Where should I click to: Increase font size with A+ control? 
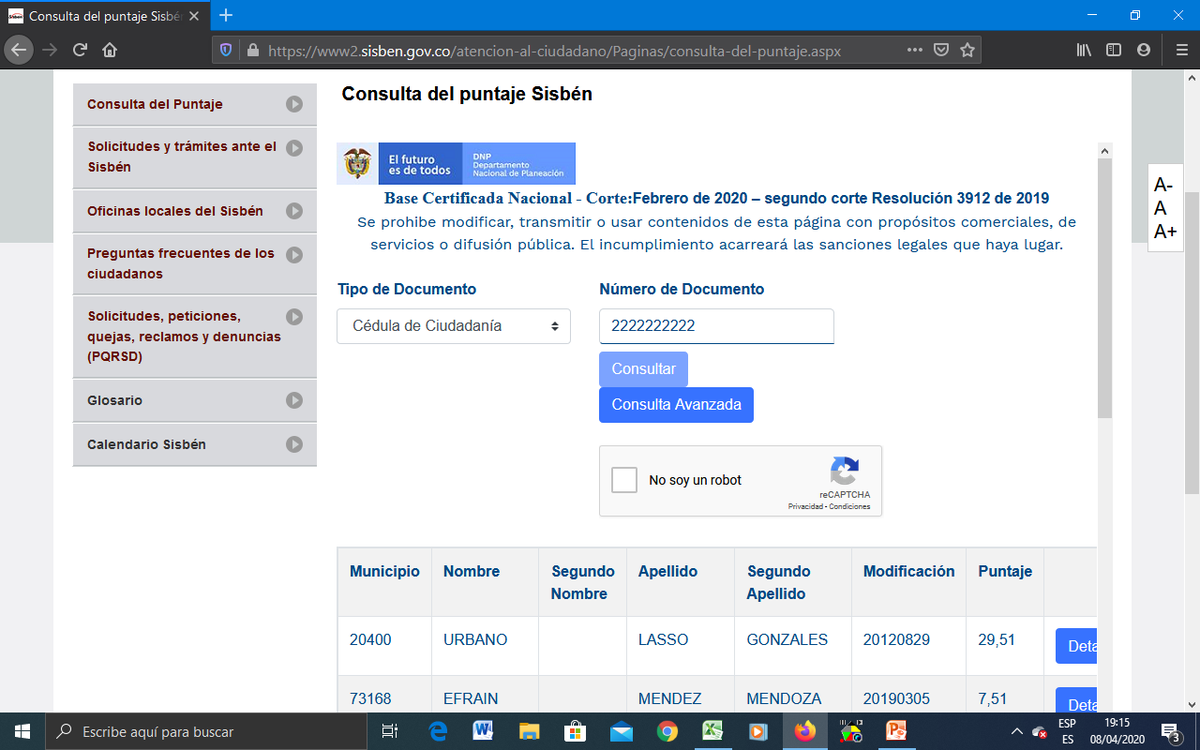coord(1165,232)
